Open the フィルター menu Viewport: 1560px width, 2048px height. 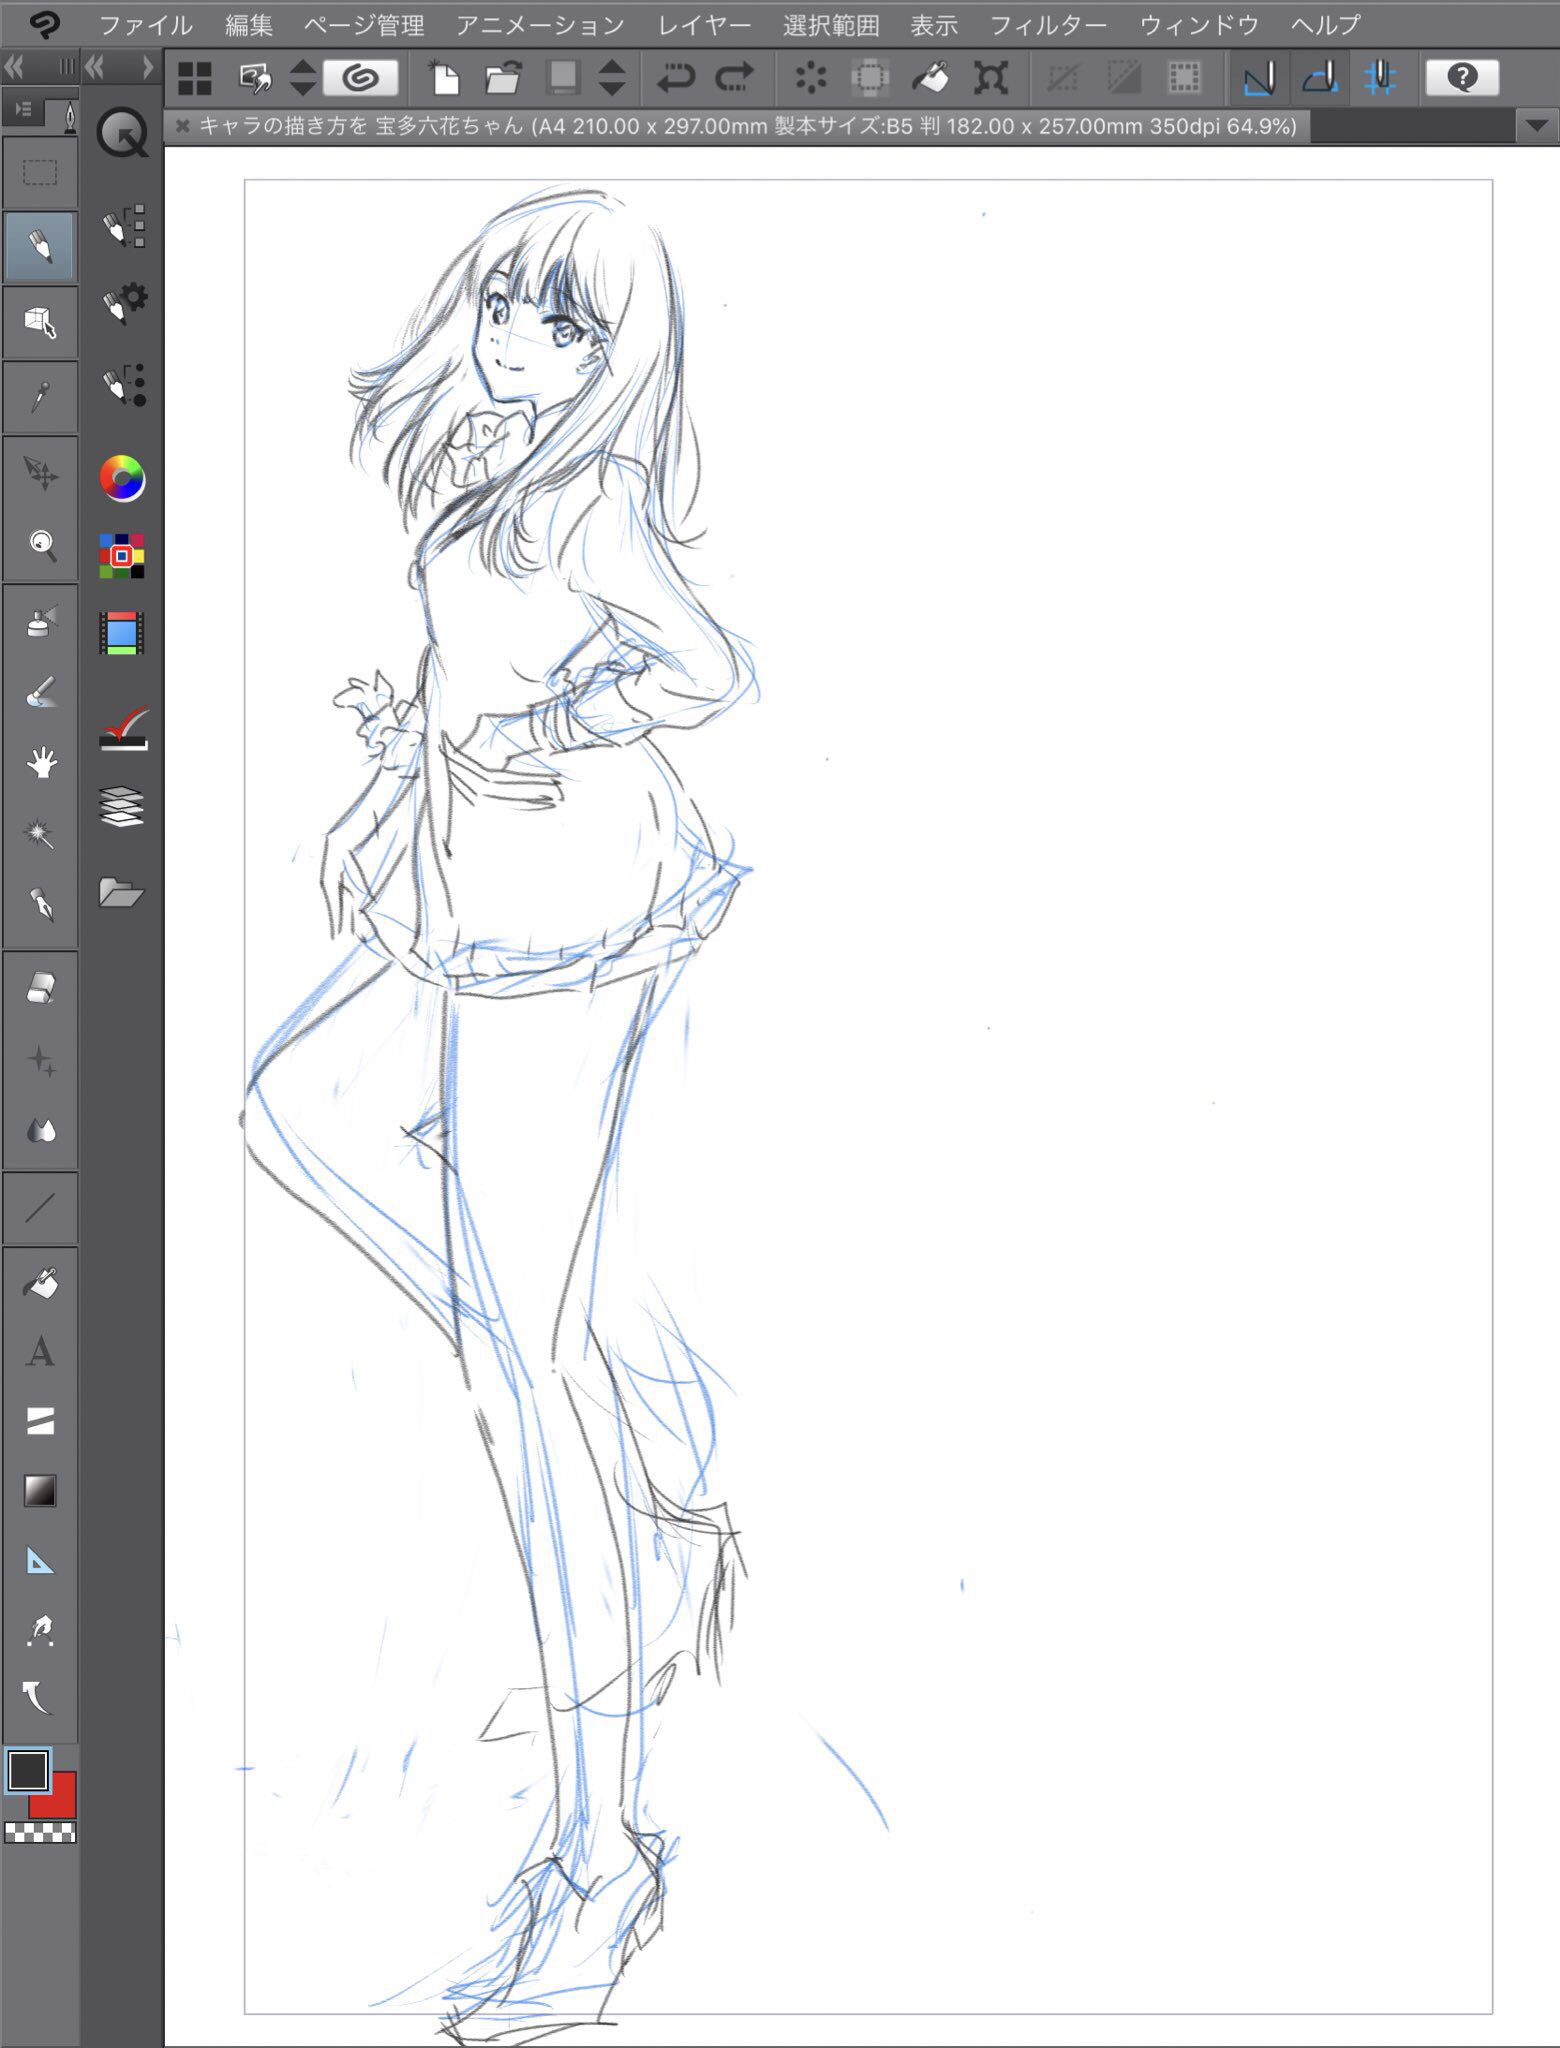point(1048,25)
